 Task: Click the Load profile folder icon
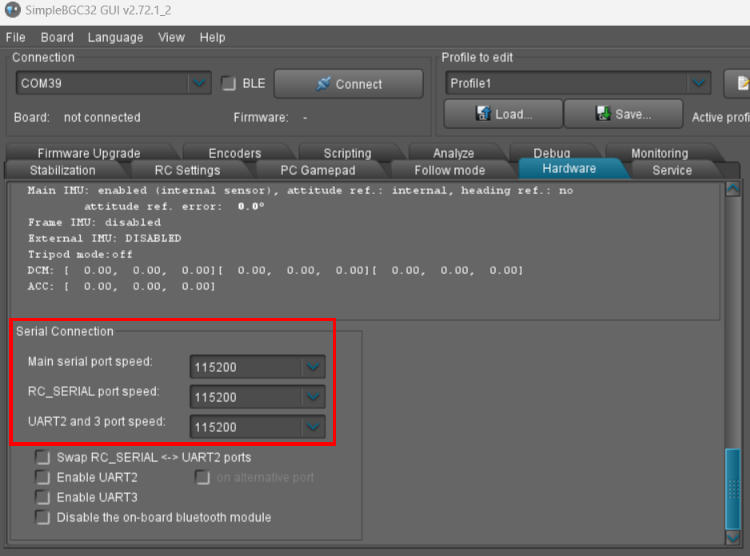click(x=483, y=113)
